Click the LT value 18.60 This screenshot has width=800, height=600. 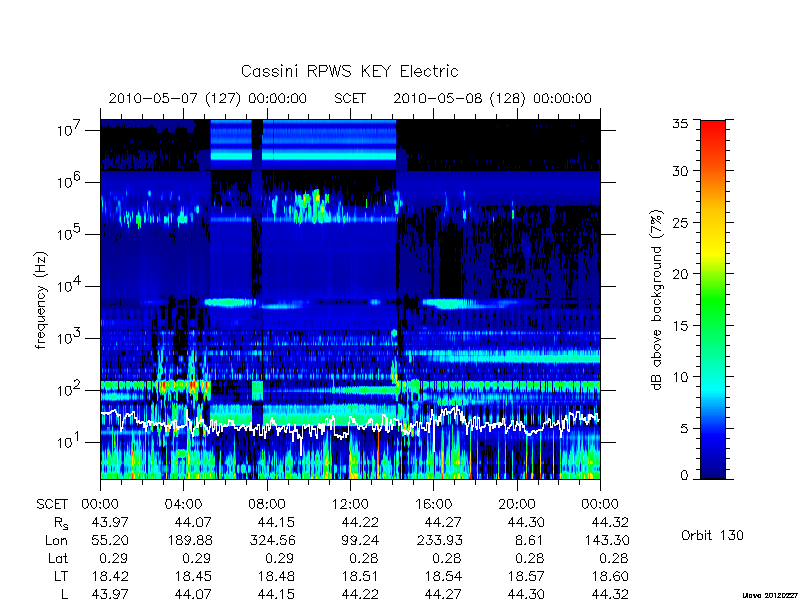610,576
